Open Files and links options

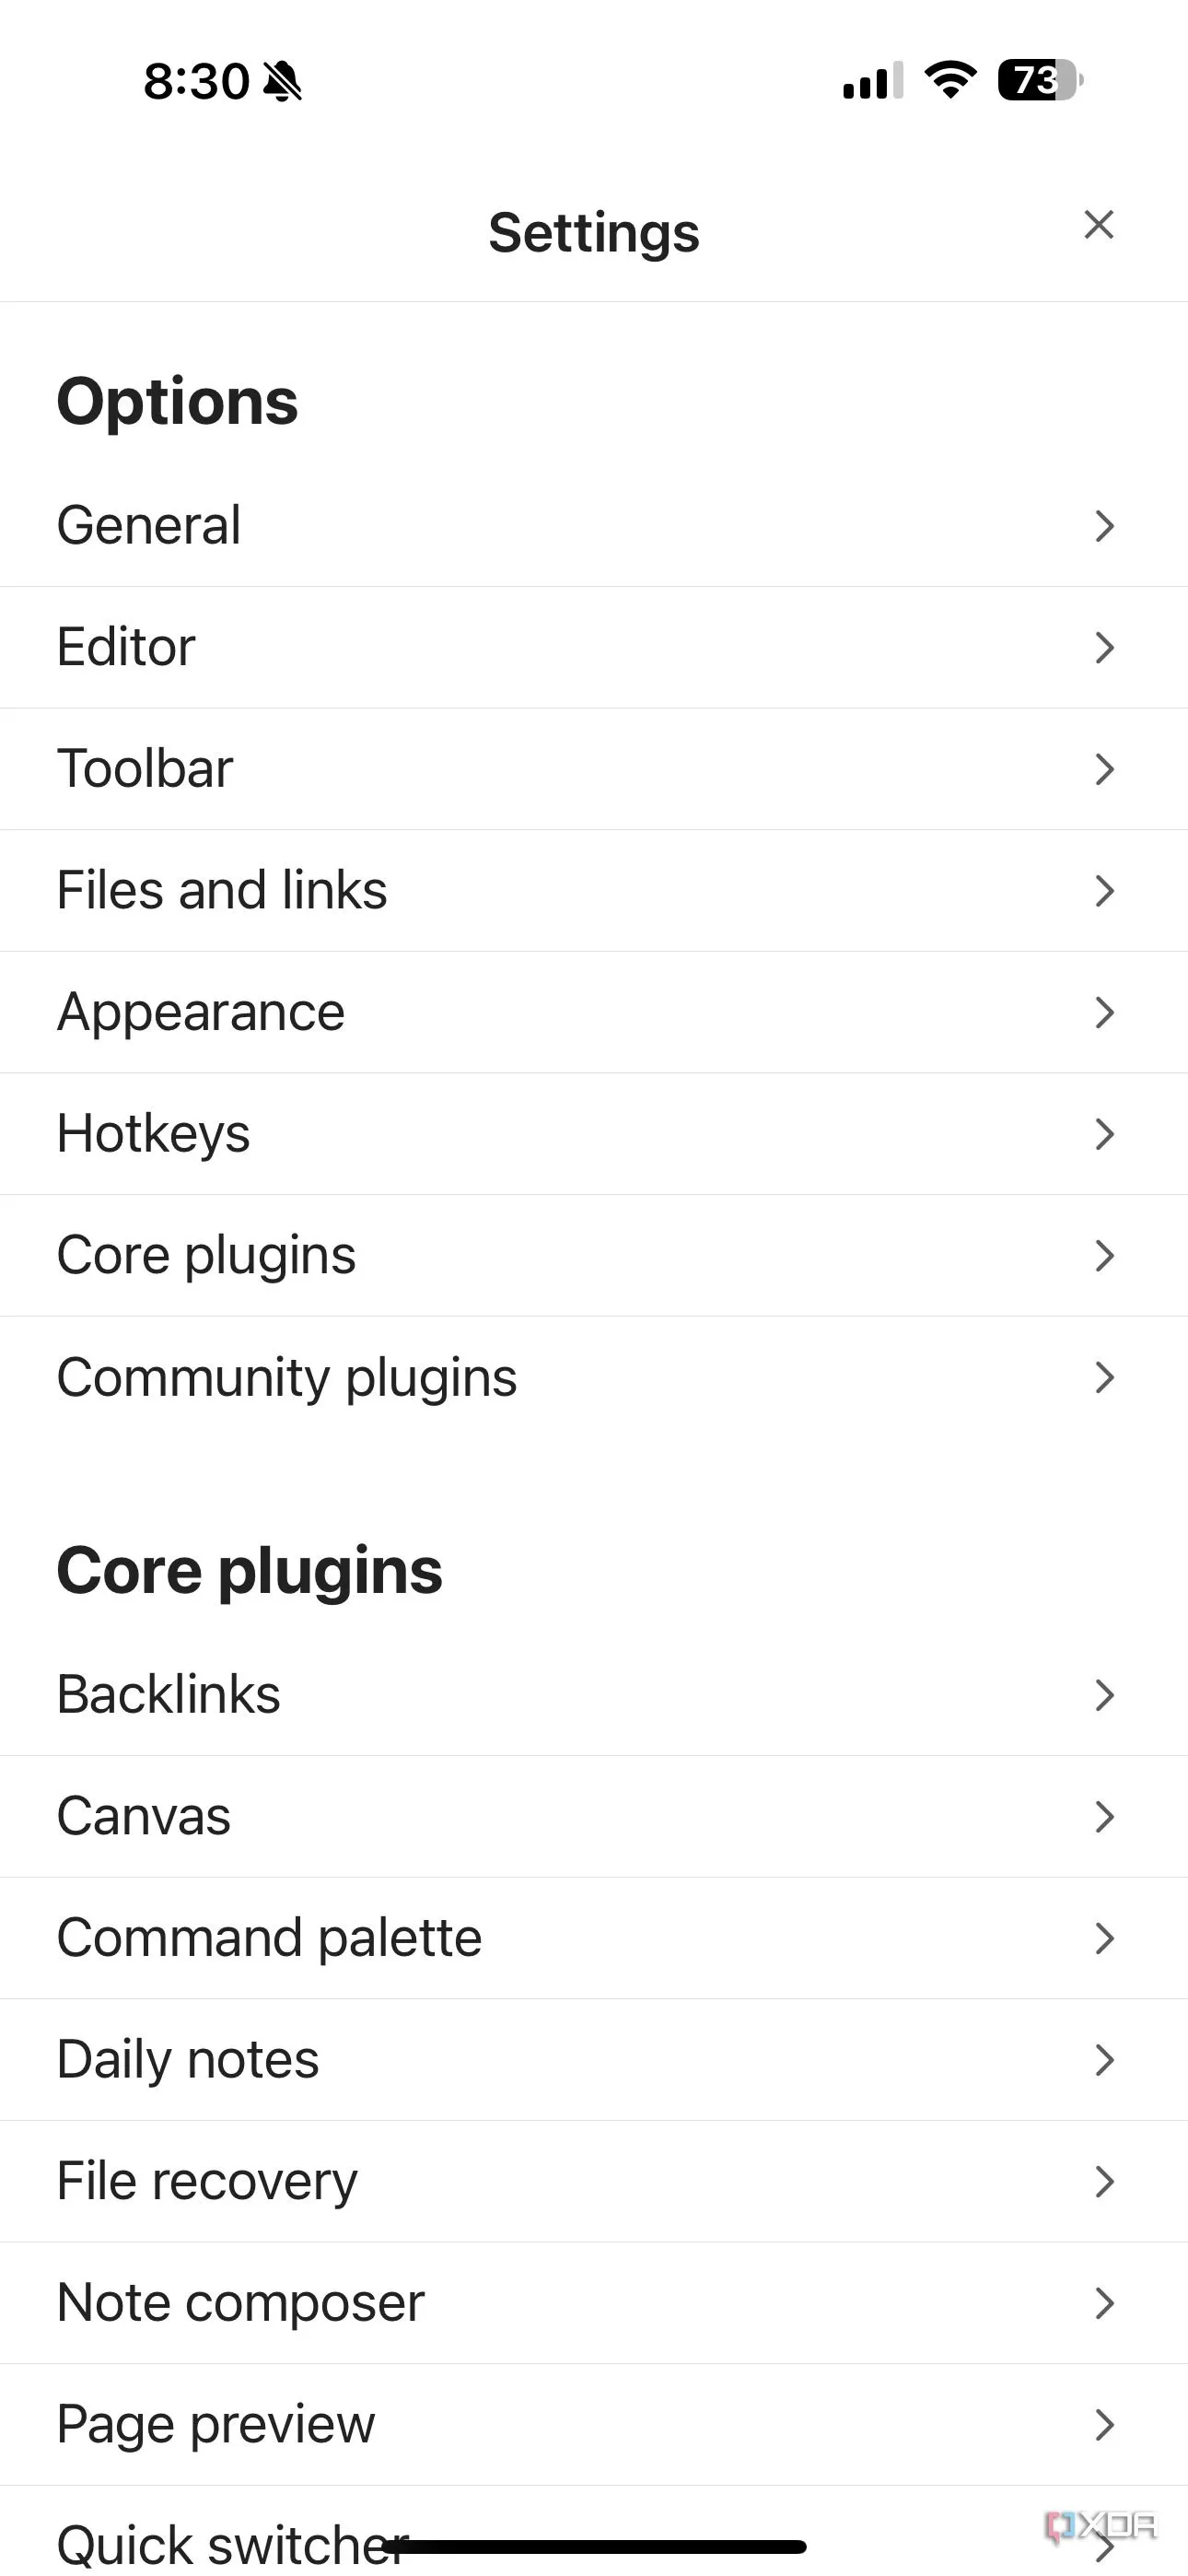(x=222, y=890)
